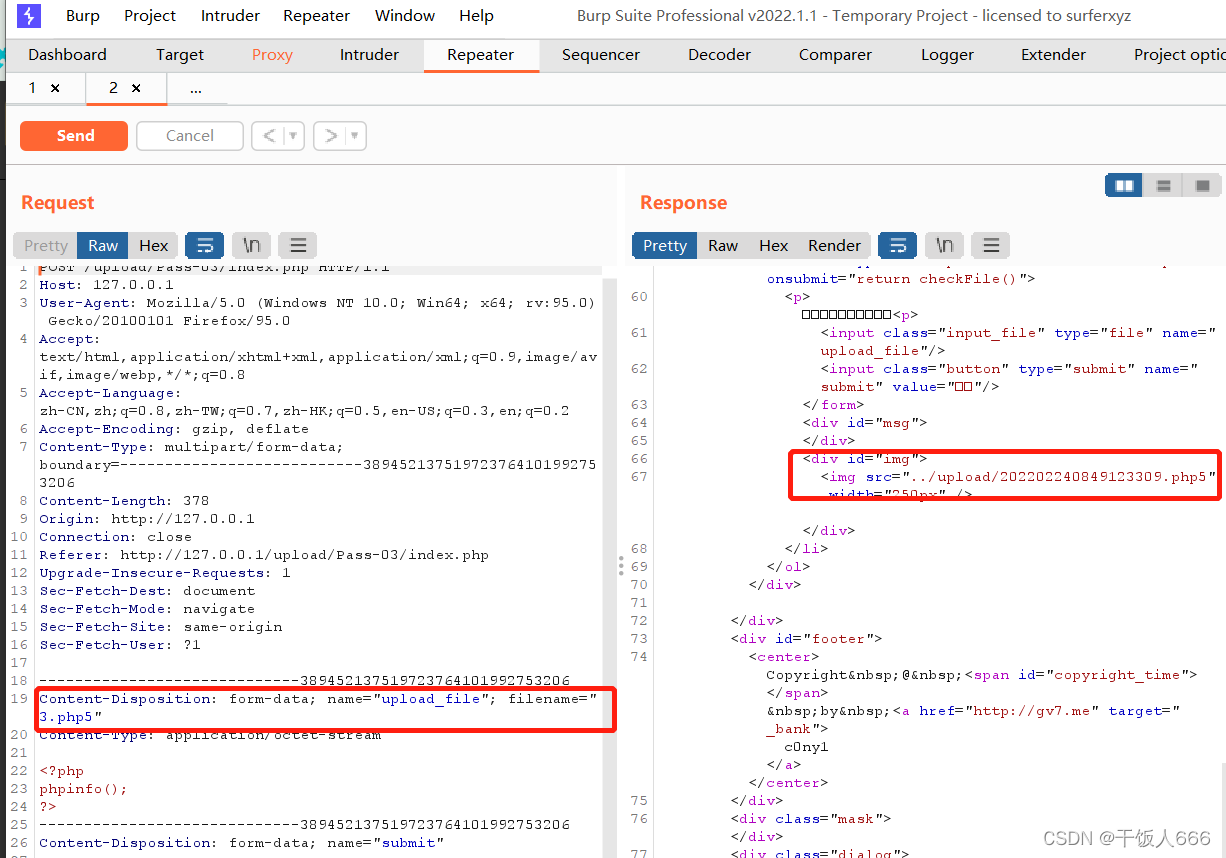
Task: Switch to the Extender tab
Action: 1053,55
